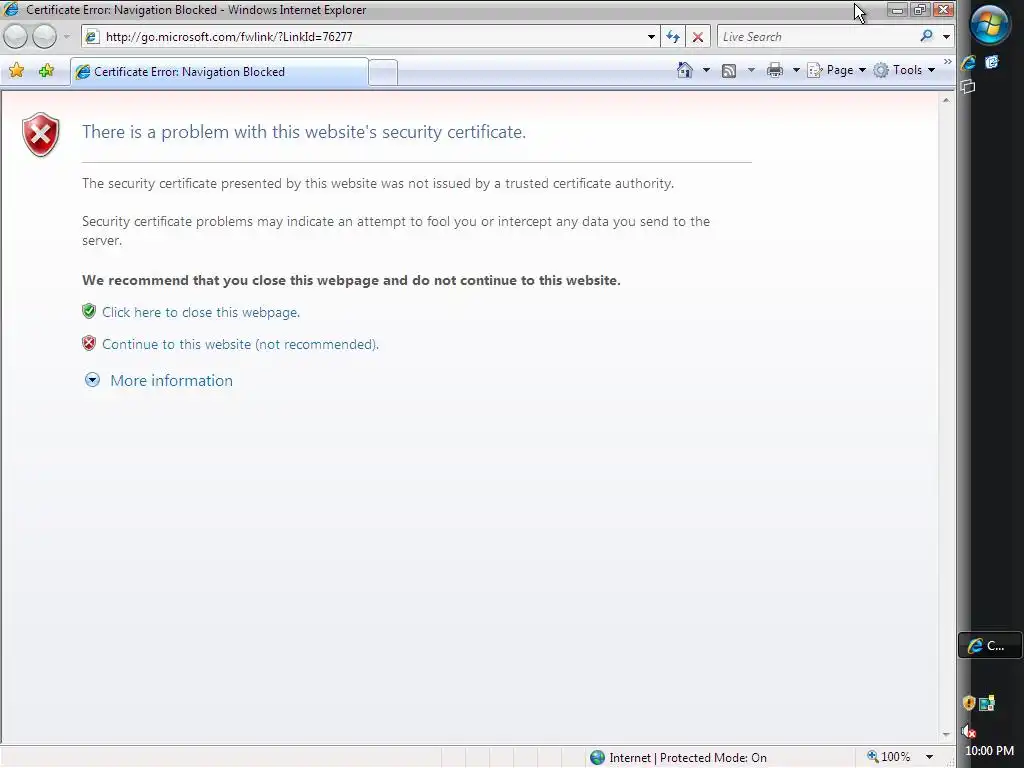Click the Forward navigation button
Viewport: 1024px width, 768px height.
[44, 37]
